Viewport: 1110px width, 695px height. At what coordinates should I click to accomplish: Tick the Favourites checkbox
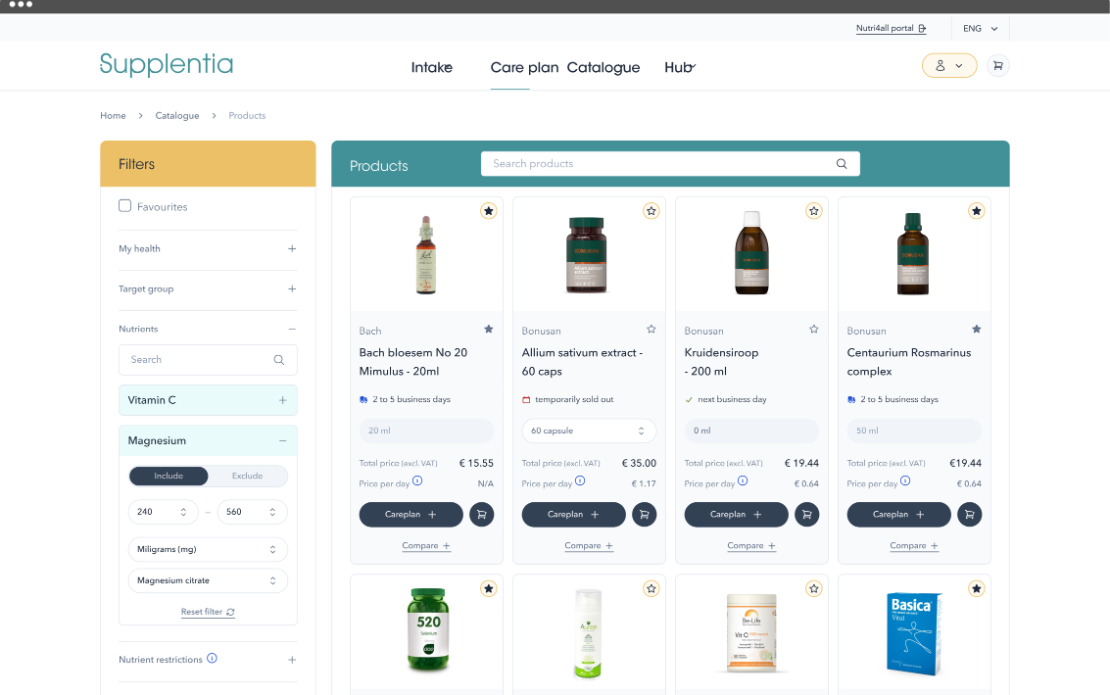(x=125, y=206)
